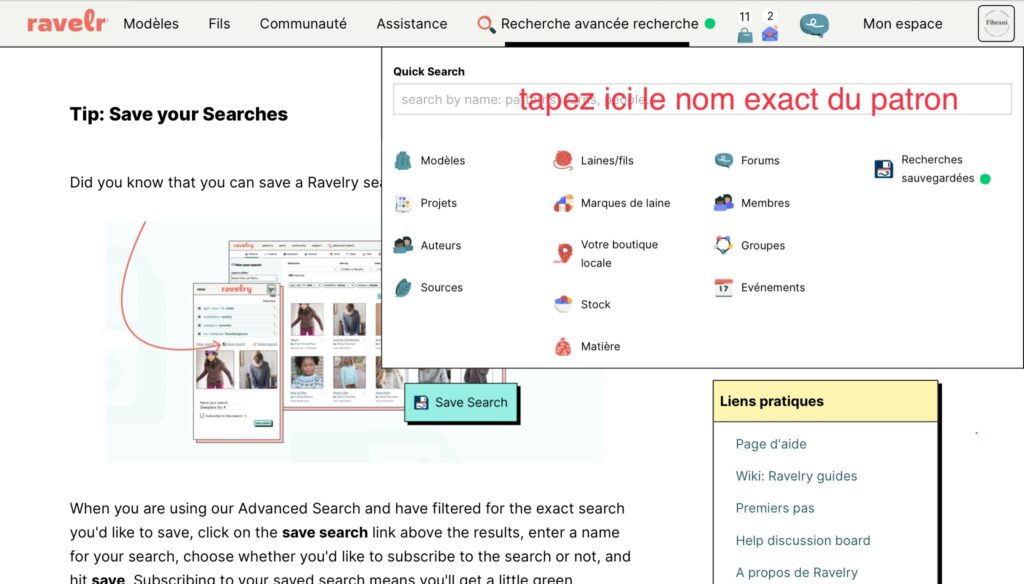The height and width of the screenshot is (584, 1024).
Task: Open A propos de Ravelry link
Action: point(796,573)
